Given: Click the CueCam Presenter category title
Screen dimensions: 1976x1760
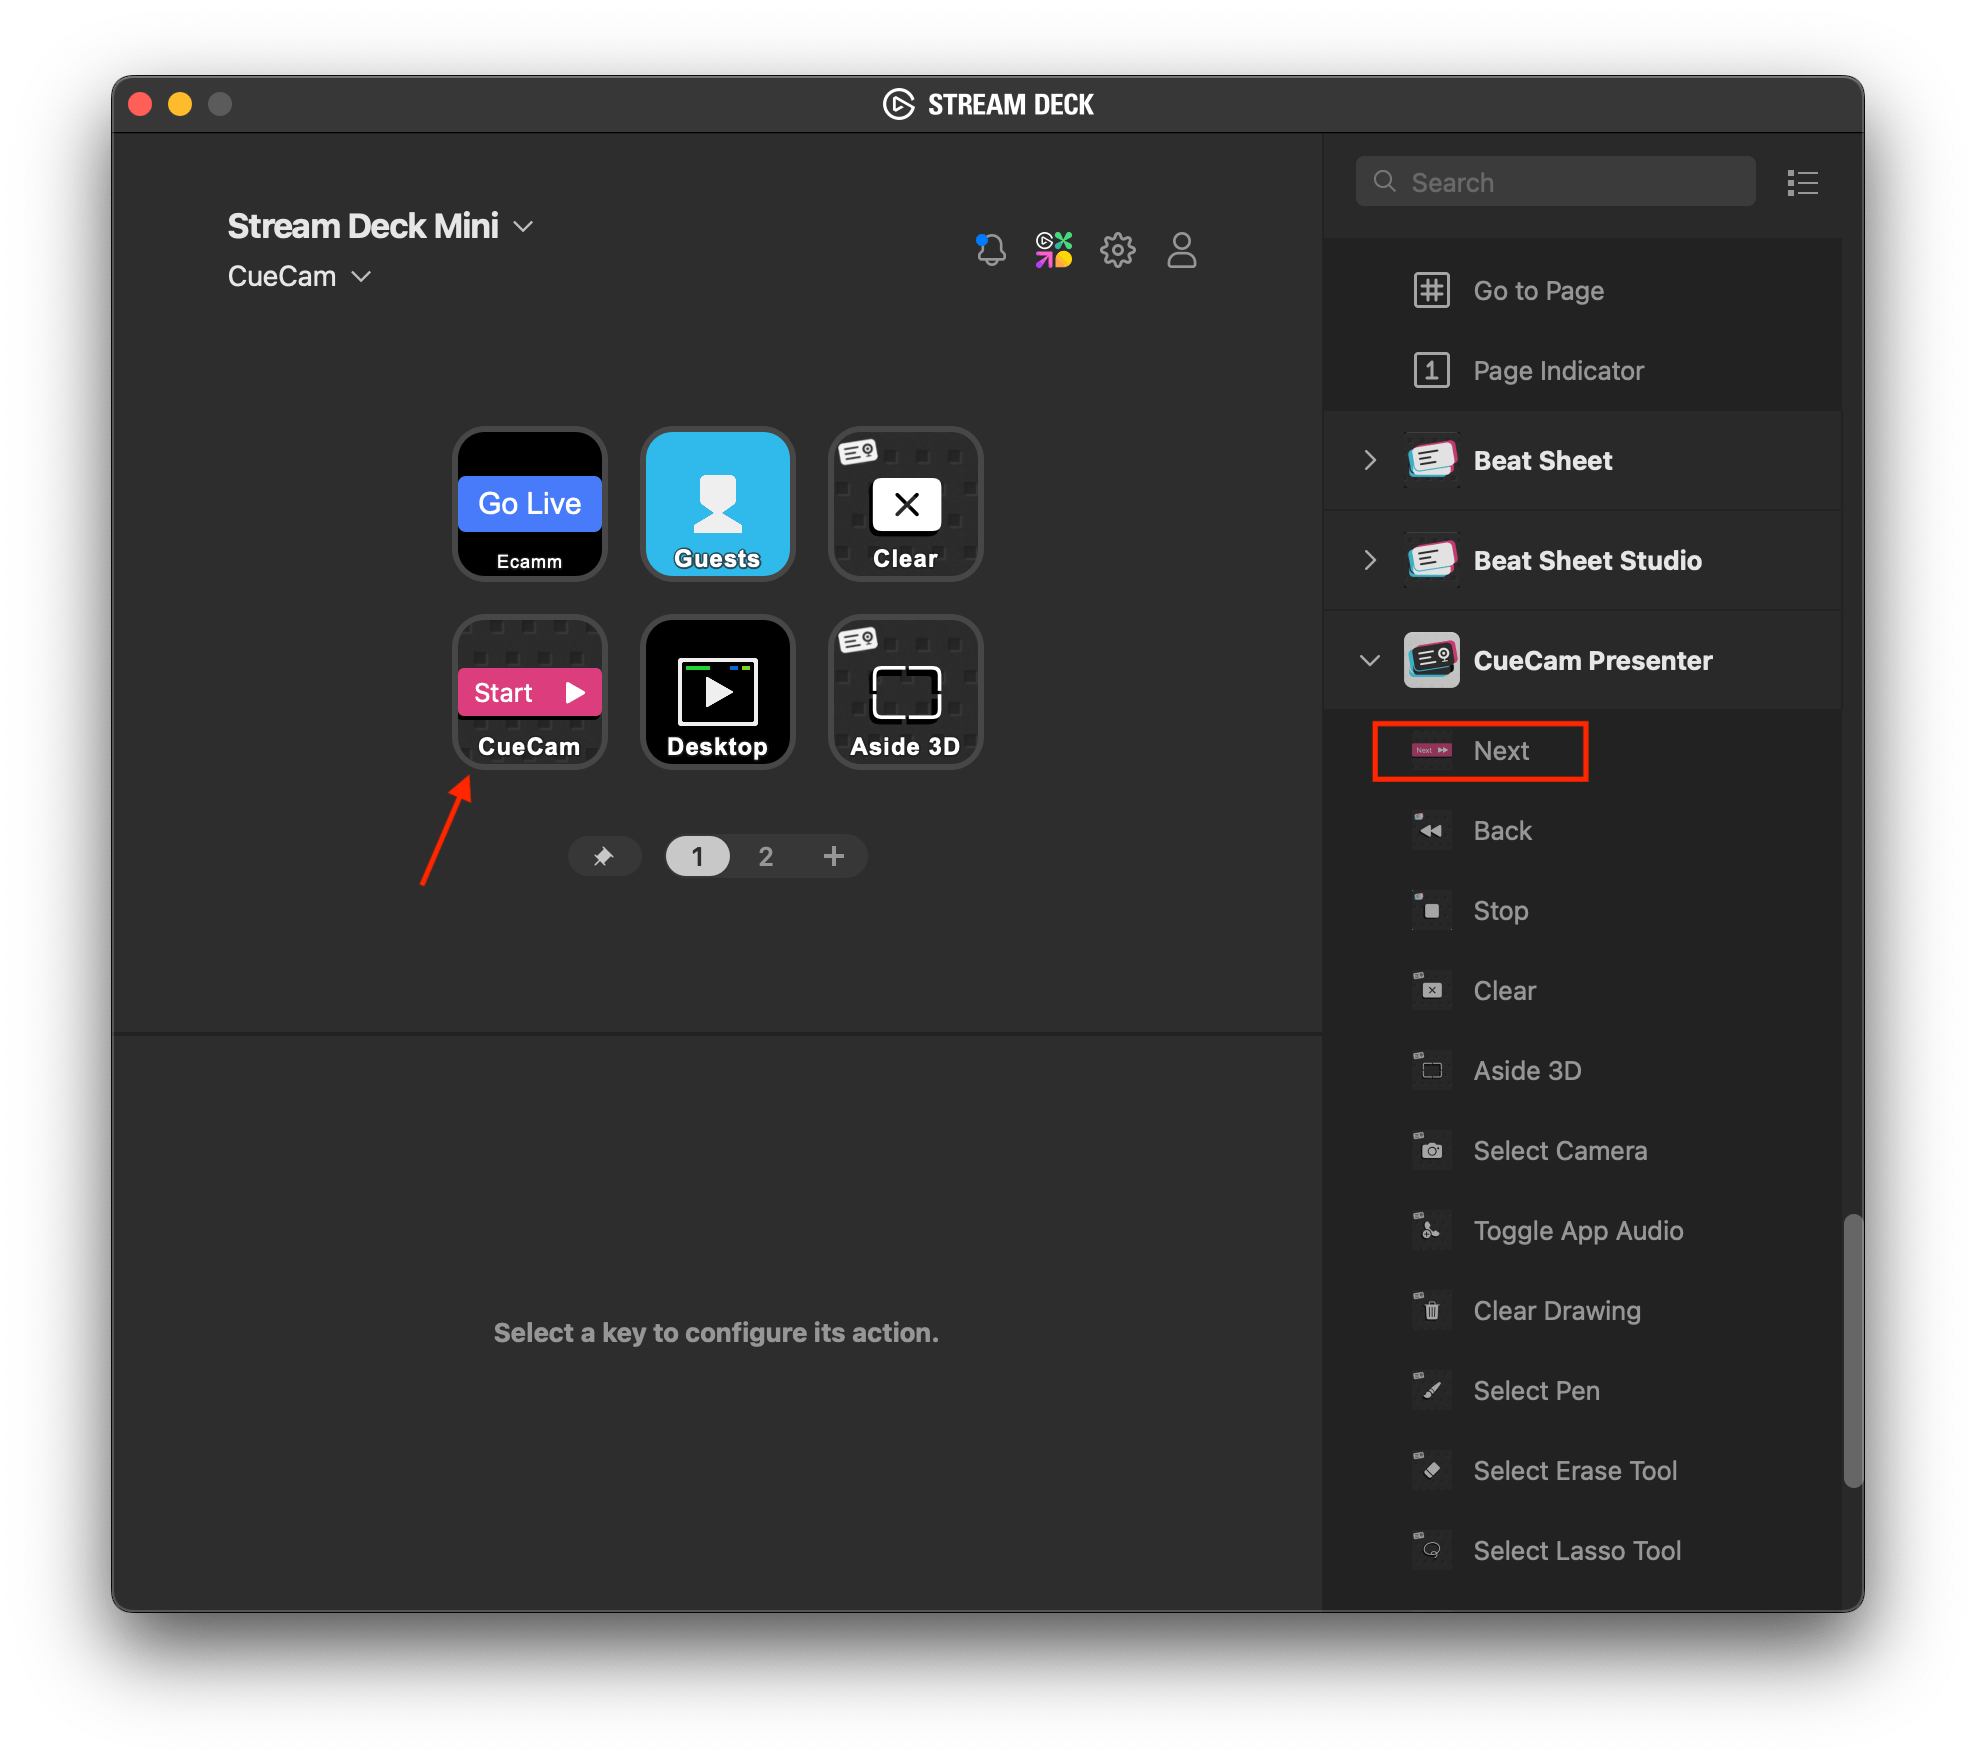Looking at the screenshot, I should pyautogui.click(x=1592, y=660).
